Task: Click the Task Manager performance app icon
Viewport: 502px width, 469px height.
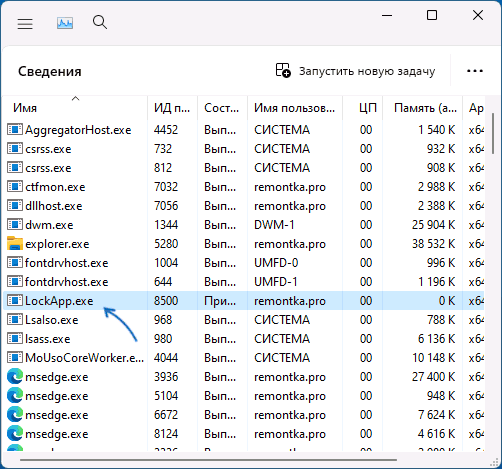Action: tap(65, 23)
